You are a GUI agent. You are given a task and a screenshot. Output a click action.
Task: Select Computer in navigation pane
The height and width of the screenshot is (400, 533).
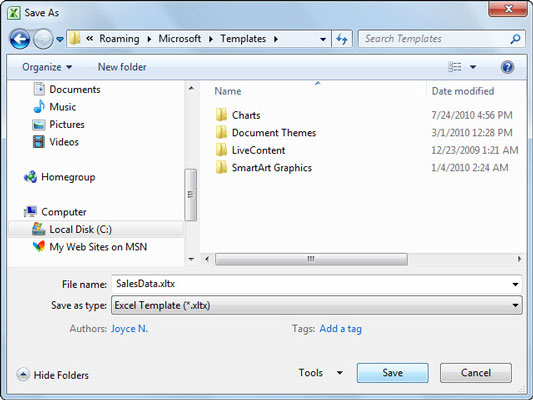point(64,212)
